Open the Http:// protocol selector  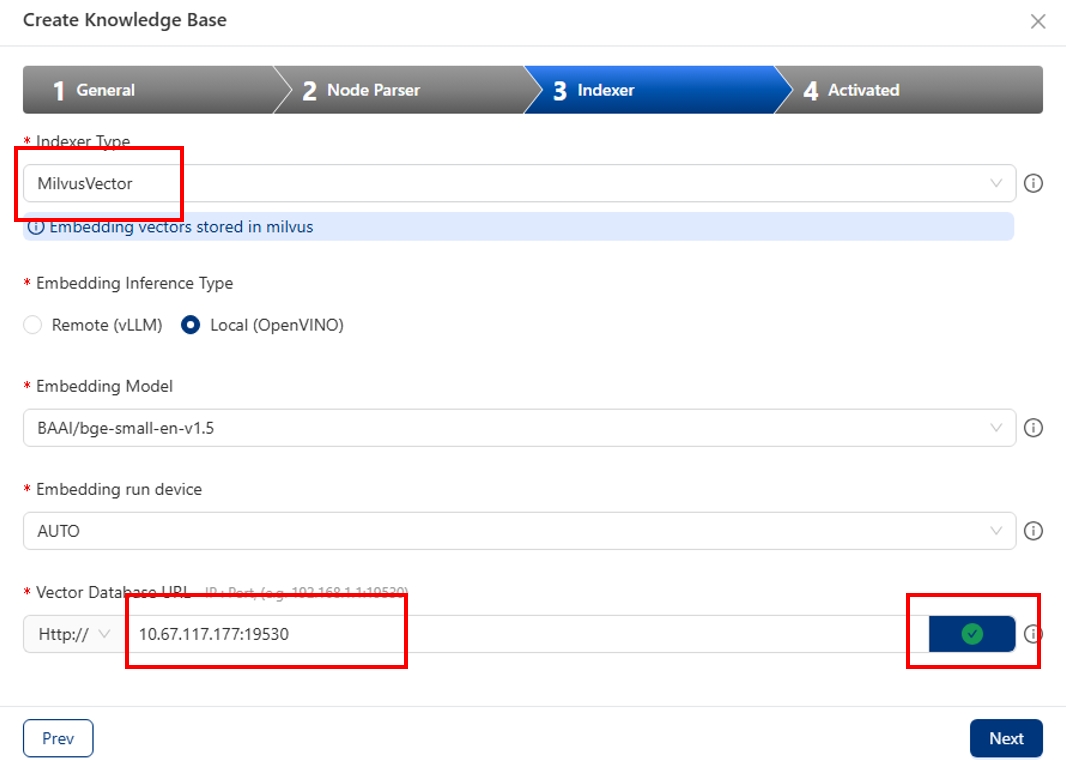pyautogui.click(x=73, y=634)
